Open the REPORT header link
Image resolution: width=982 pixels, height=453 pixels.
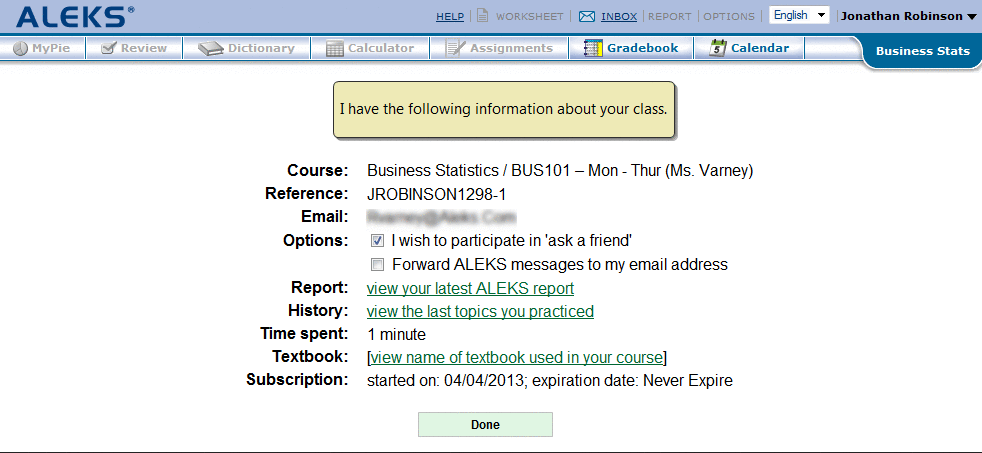coord(669,17)
